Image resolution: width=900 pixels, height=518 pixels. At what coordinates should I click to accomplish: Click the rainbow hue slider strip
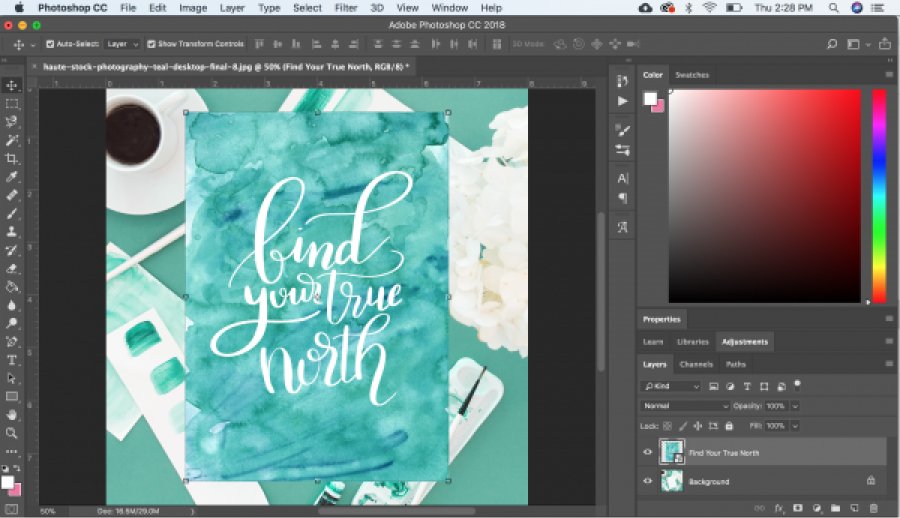pyautogui.click(x=879, y=195)
